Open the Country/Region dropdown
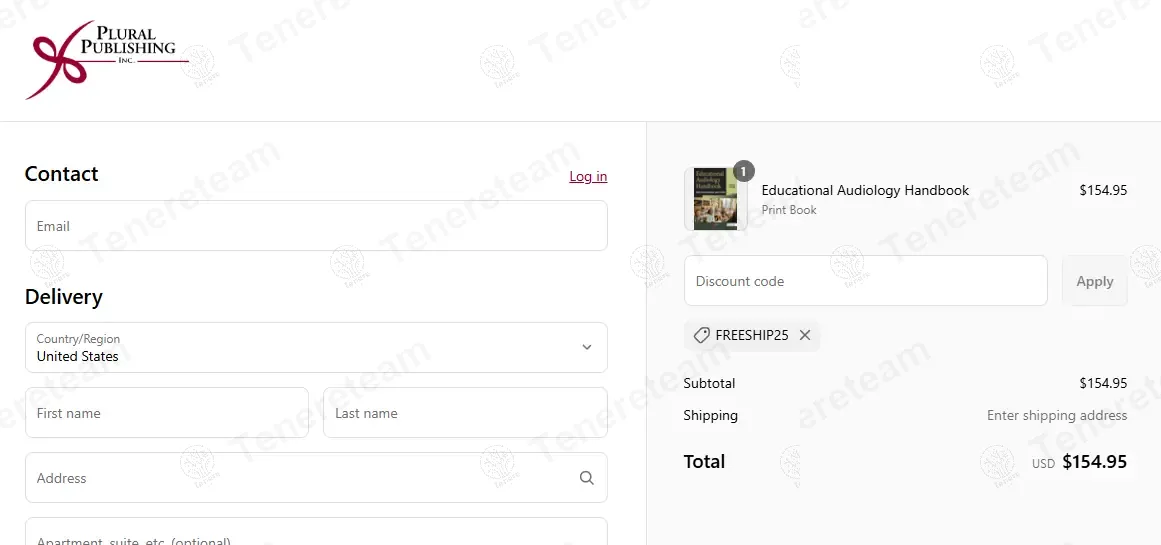 (316, 347)
